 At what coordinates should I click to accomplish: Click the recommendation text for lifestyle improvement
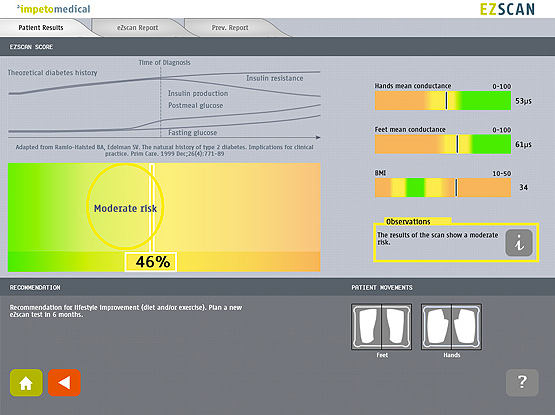(126, 311)
